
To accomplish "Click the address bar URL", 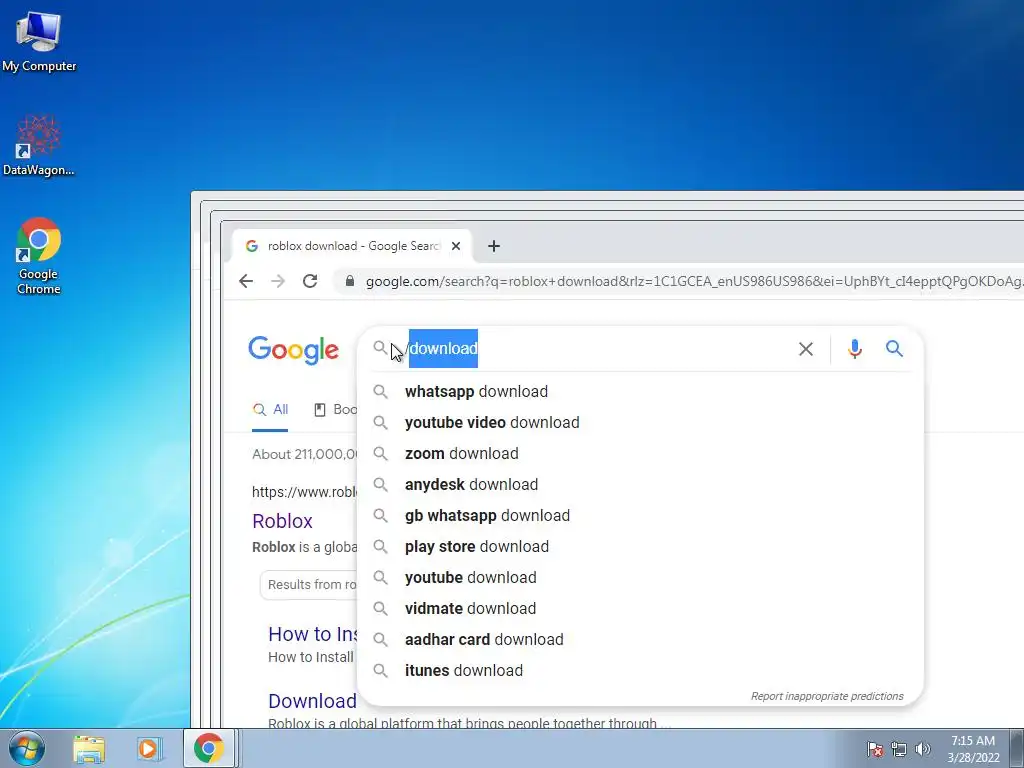I will tap(694, 281).
